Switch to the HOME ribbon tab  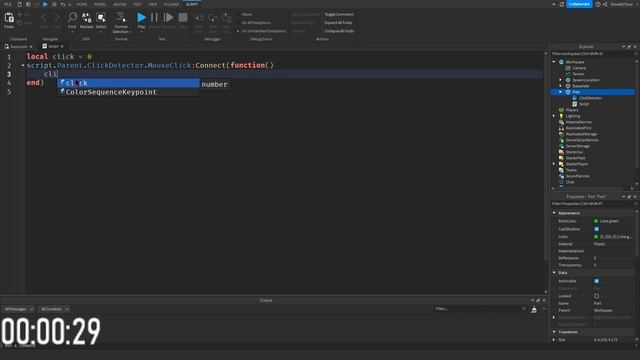tap(82, 4)
